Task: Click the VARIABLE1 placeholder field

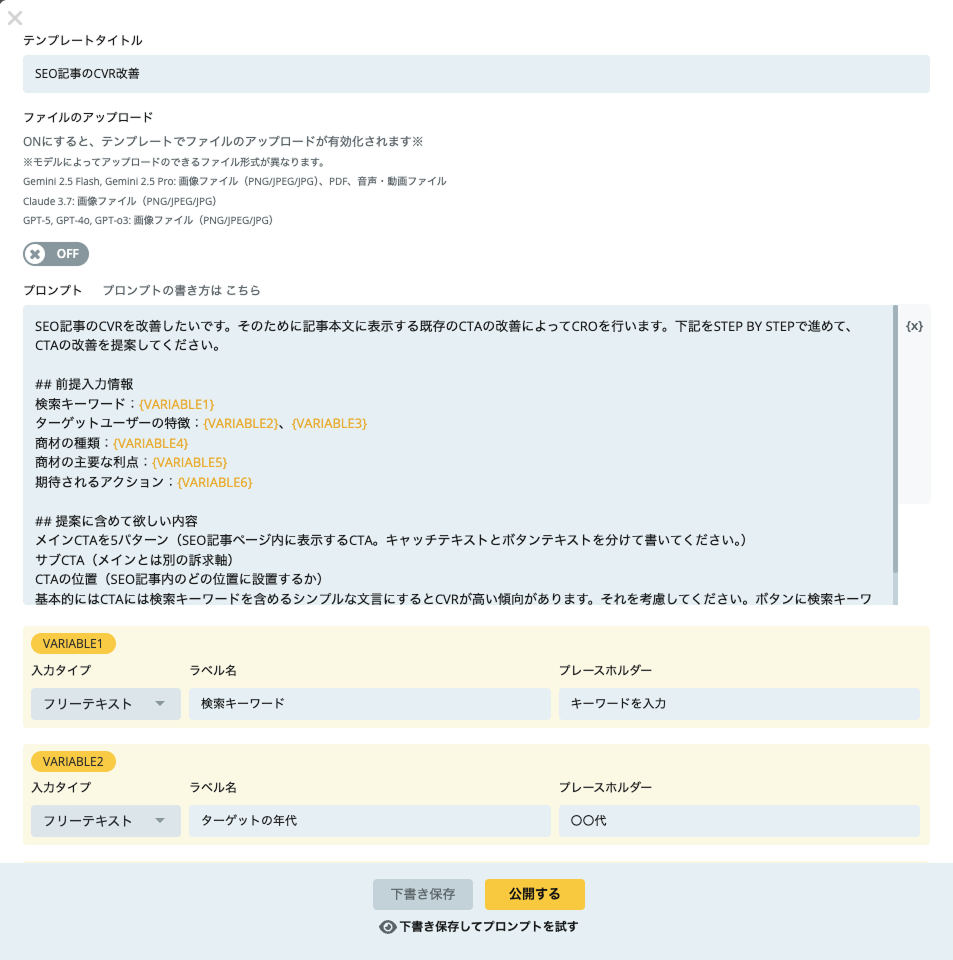Action: click(738, 704)
